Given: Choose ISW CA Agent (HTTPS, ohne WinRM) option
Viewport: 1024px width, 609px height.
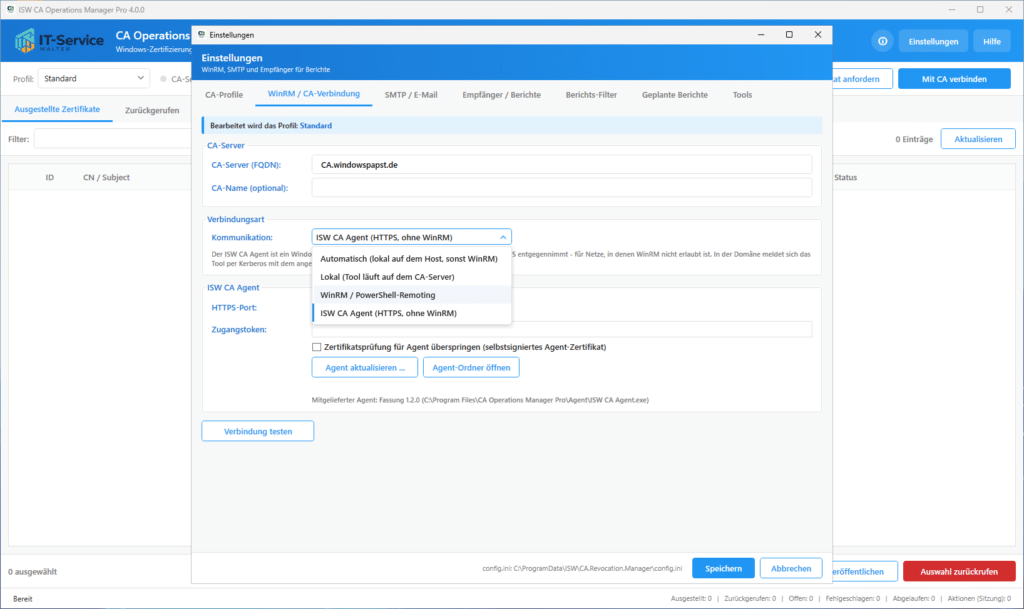Looking at the screenshot, I should 411,313.
